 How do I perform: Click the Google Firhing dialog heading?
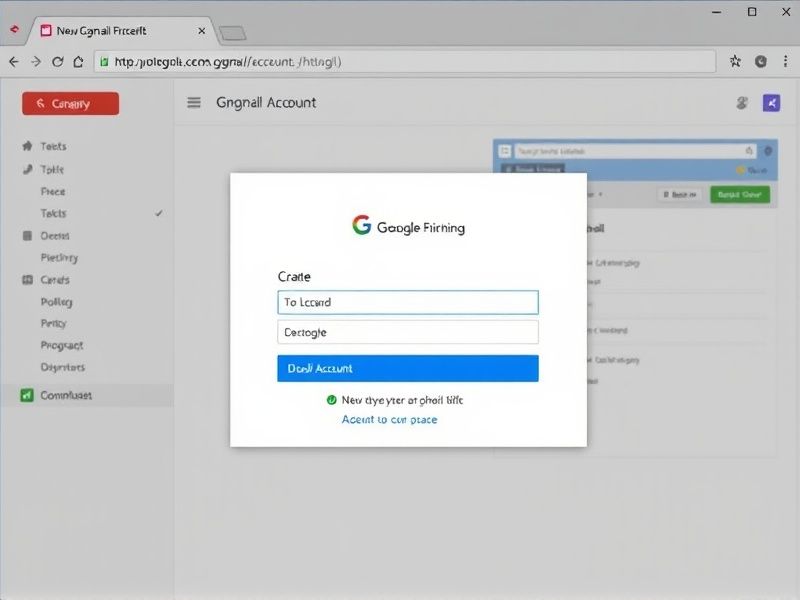tap(421, 227)
